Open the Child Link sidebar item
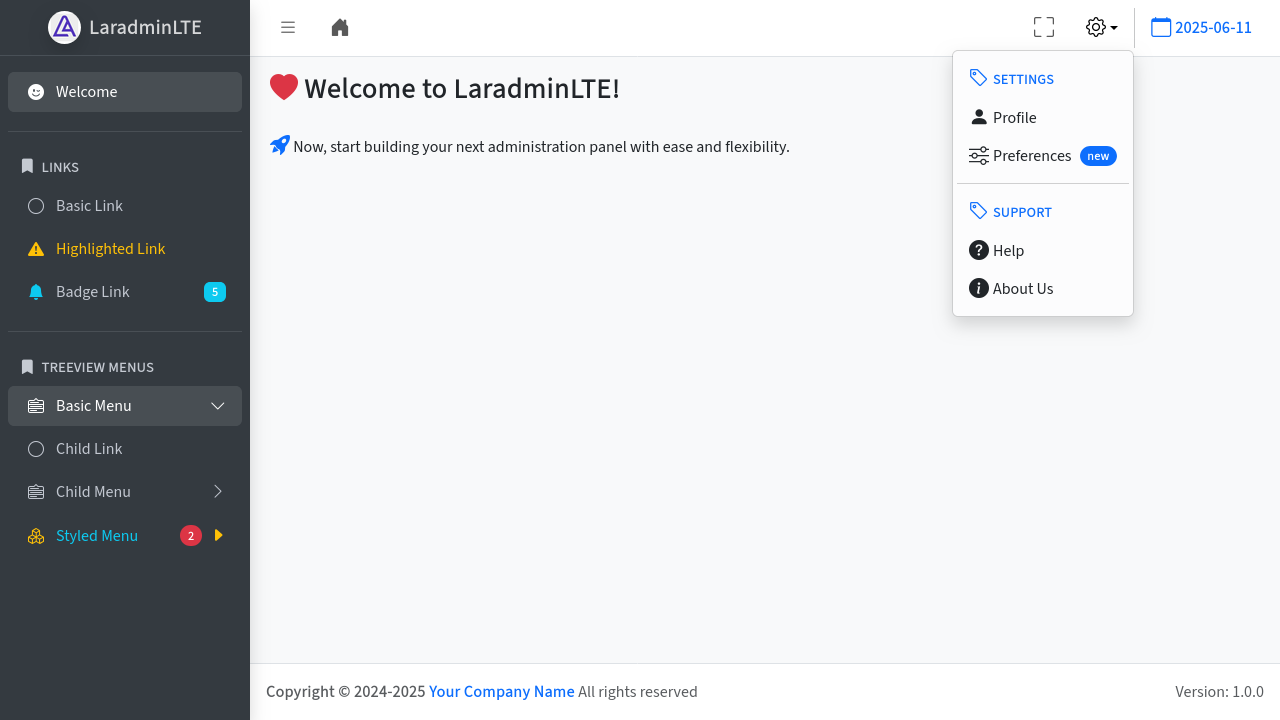 point(89,449)
